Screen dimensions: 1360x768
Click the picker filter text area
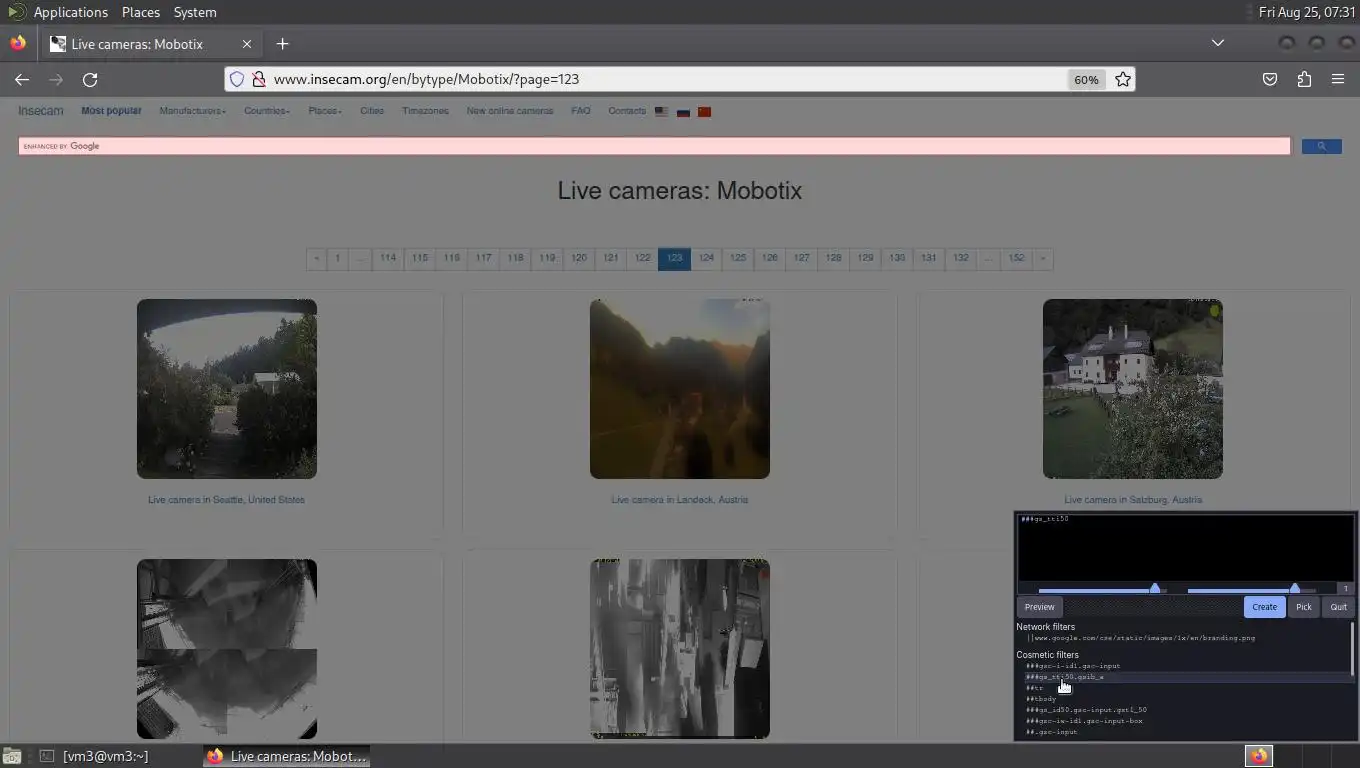pos(1185,547)
